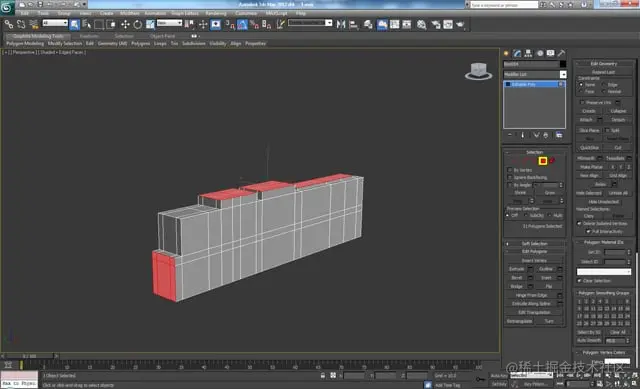This screenshot has height=389, width=640.
Task: Toggle the Preserve UVs checkbox
Action: [x=582, y=102]
